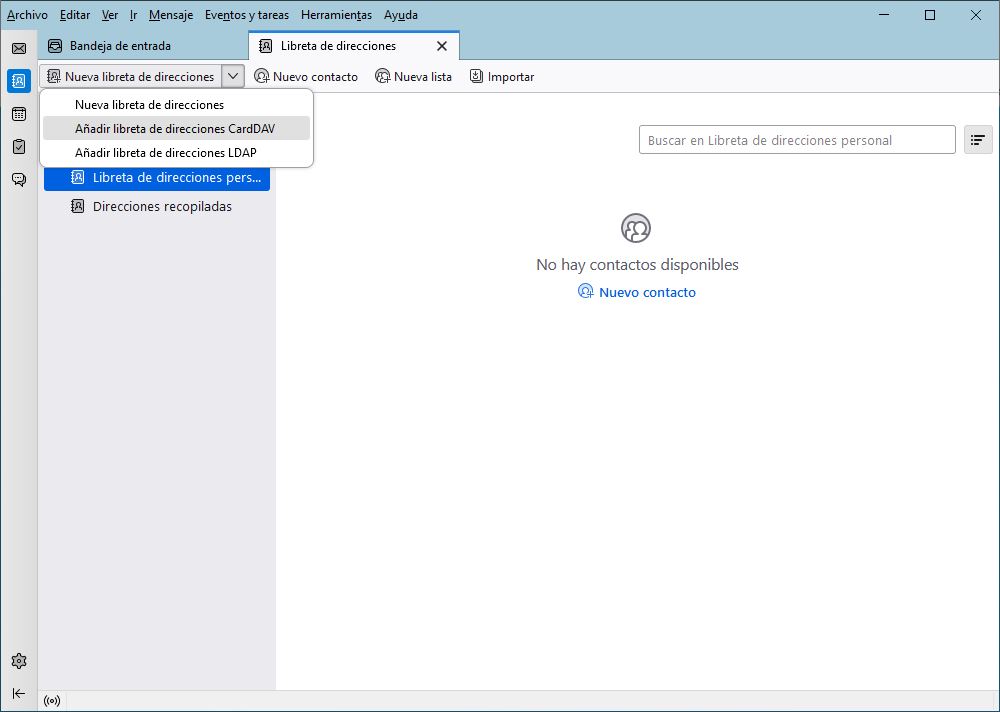1000x712 pixels.
Task: Choose Añadir libreta de direcciones LDAP
Action: (165, 153)
